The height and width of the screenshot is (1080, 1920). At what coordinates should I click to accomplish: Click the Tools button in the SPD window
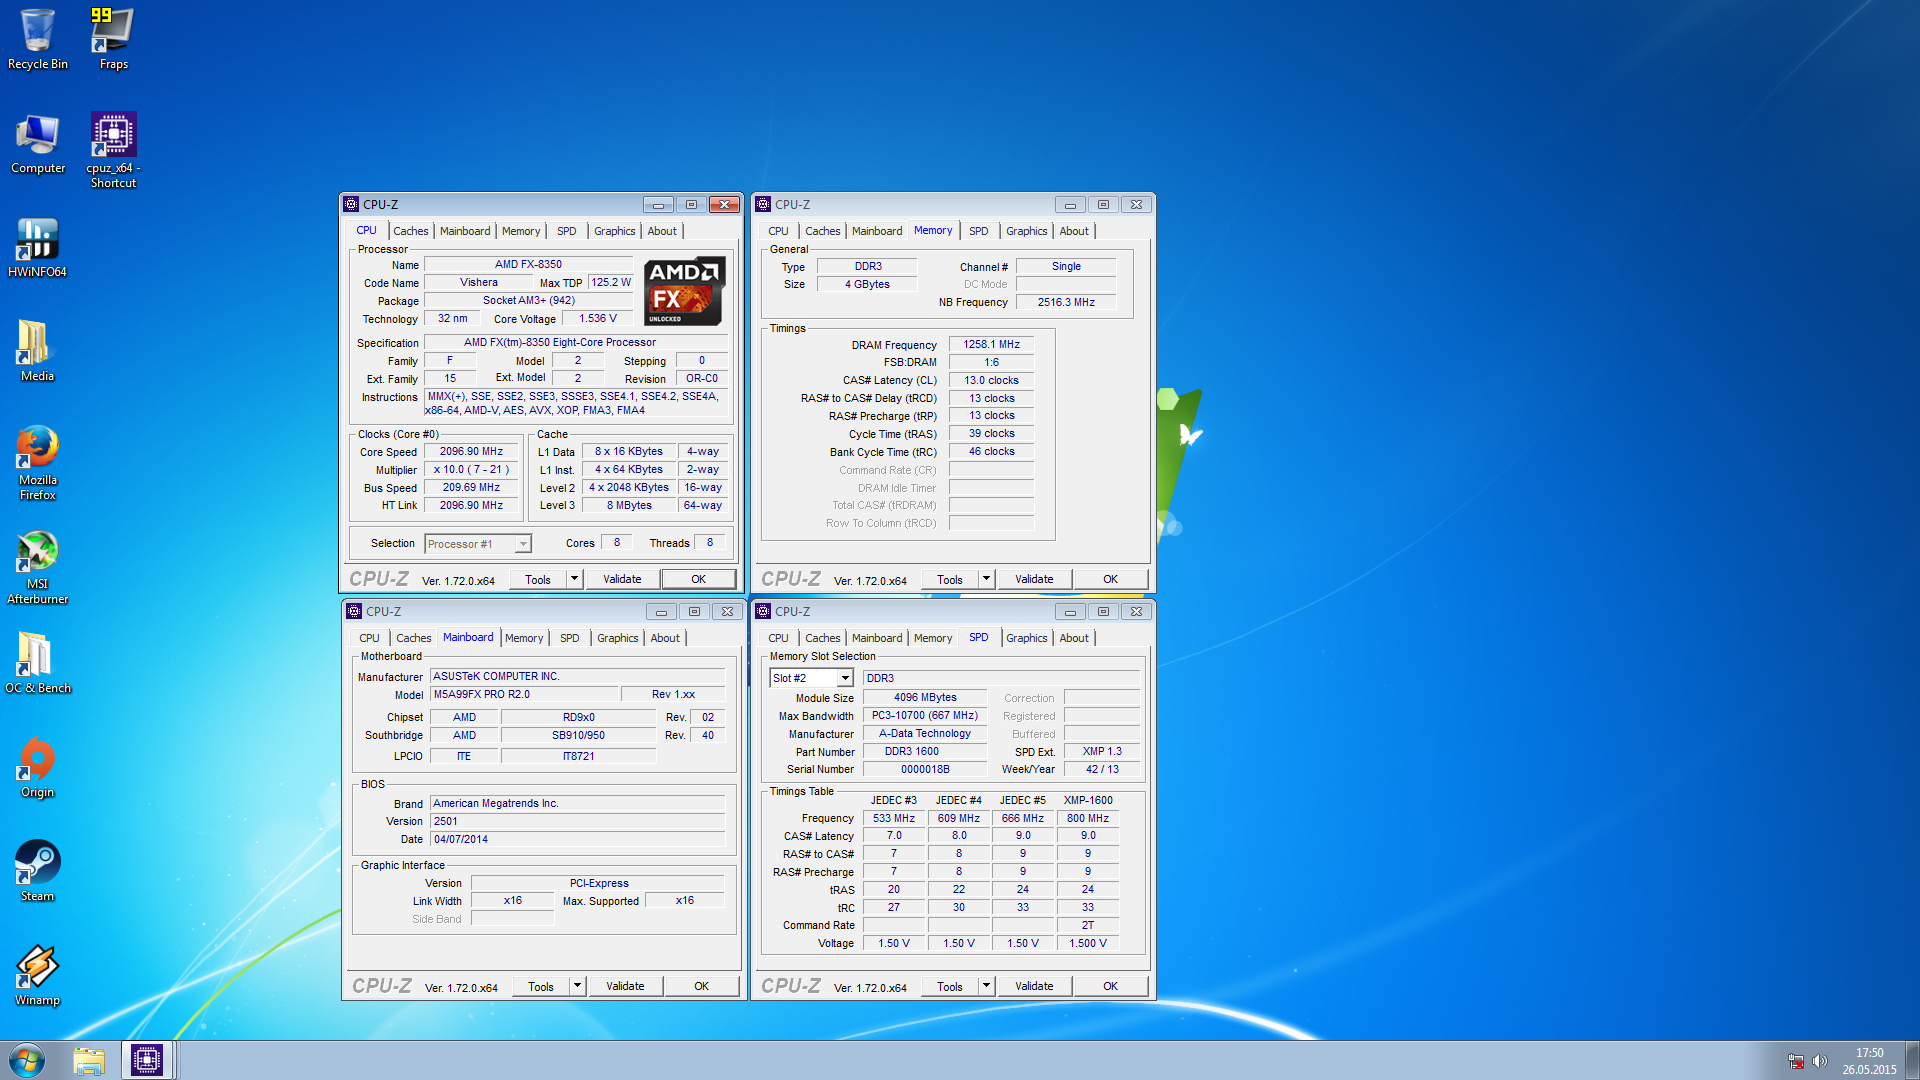click(950, 986)
